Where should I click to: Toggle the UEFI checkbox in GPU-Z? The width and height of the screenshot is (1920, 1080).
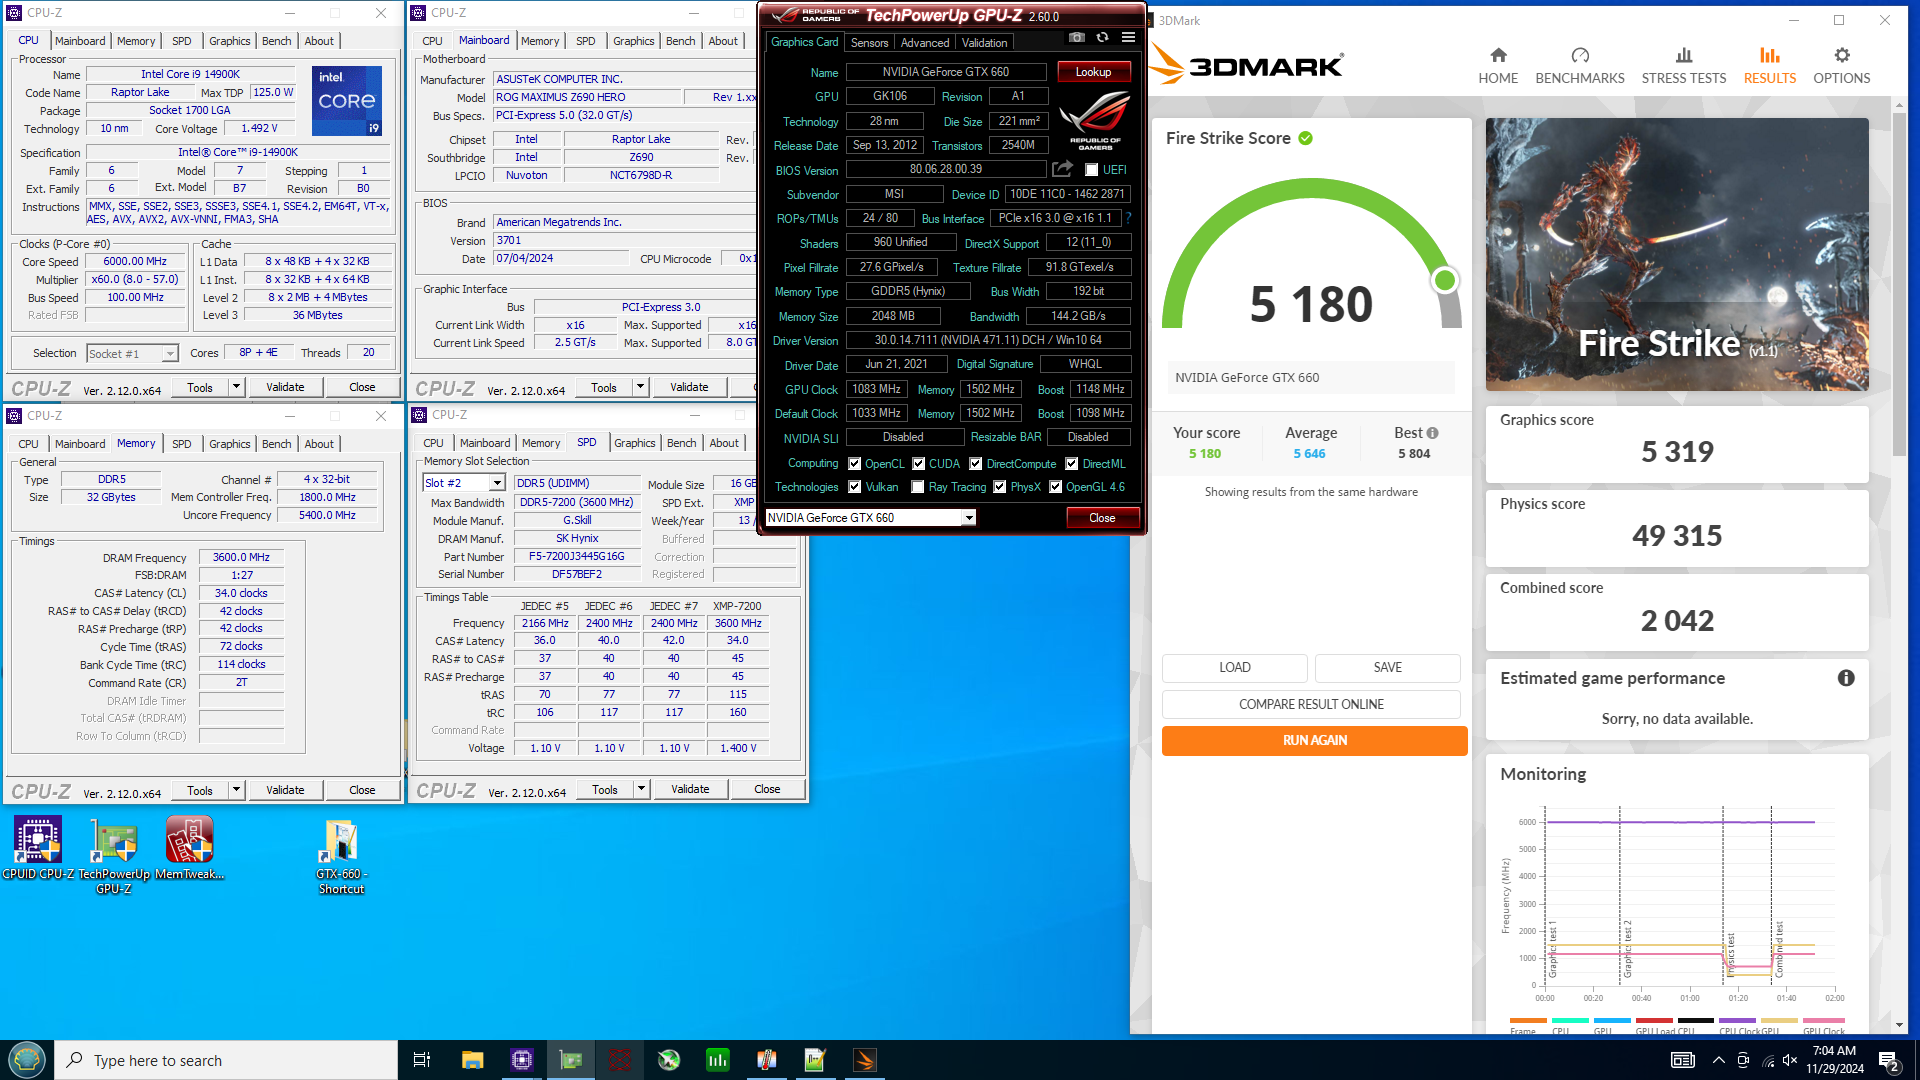[1092, 170]
